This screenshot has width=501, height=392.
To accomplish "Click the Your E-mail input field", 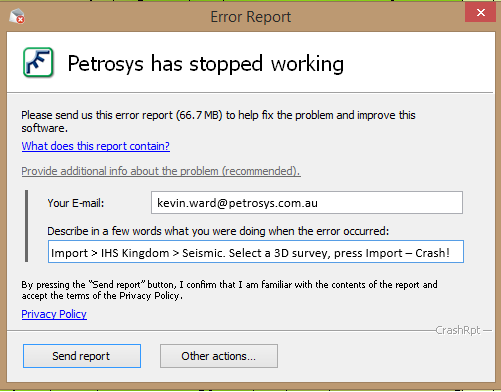I will coord(307,202).
